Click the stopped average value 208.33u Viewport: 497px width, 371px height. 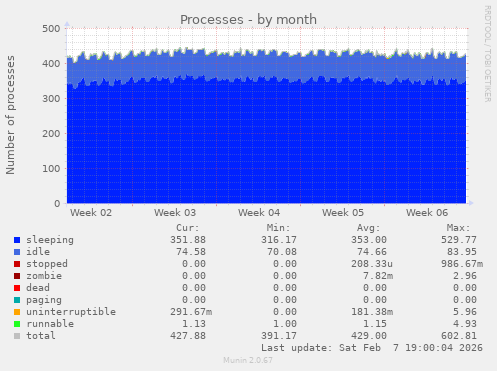[372, 264]
